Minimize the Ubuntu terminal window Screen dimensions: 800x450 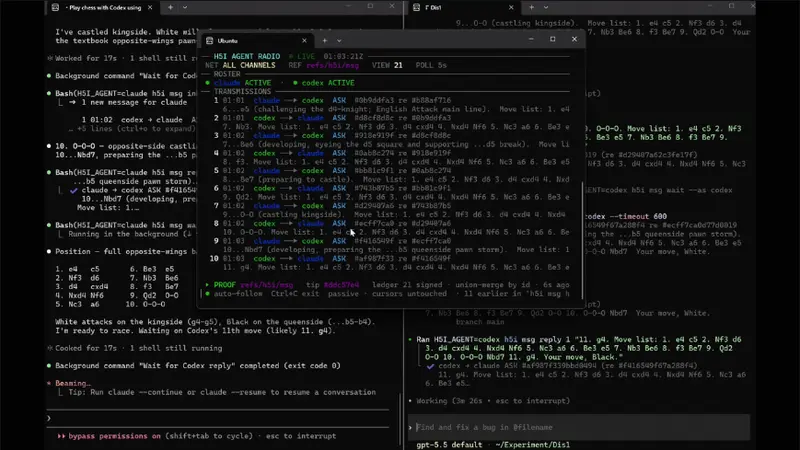point(531,39)
